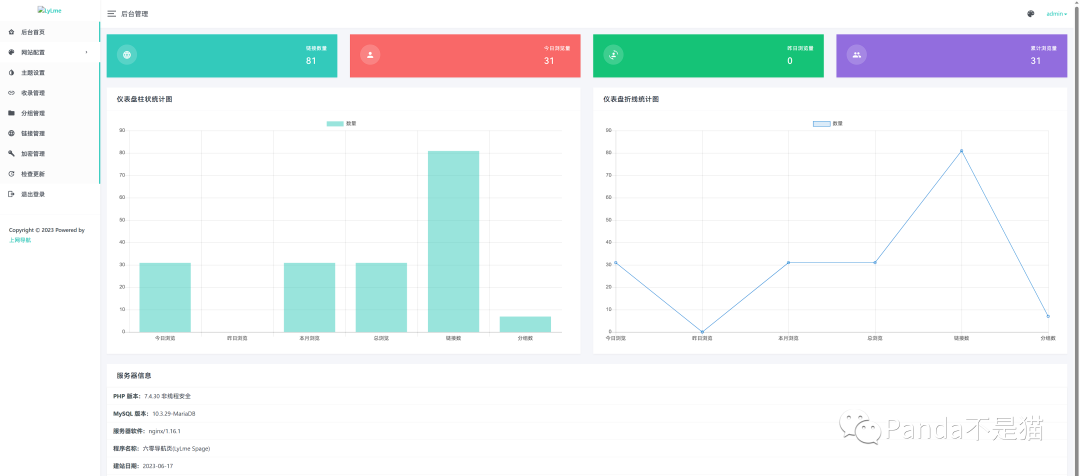Viewport: 1080px width, 476px height.
Task: Click the link icon for 收录管理
Action: 11,93
